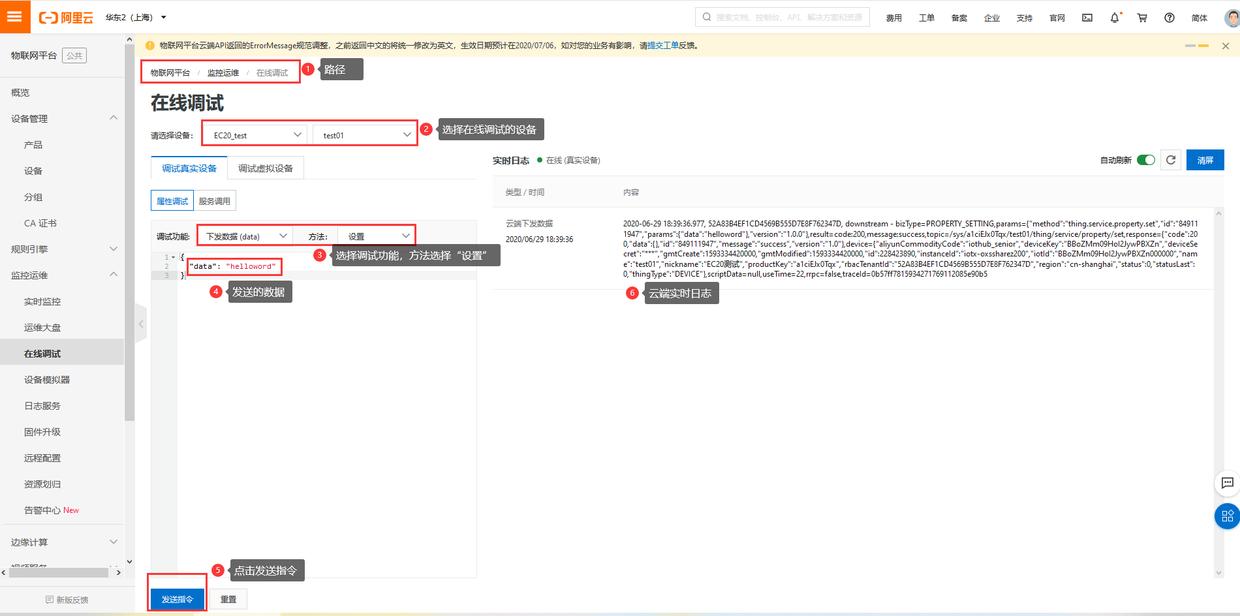Open the feedback chat icon on right edge
The height and width of the screenshot is (616, 1240).
coord(1227,483)
